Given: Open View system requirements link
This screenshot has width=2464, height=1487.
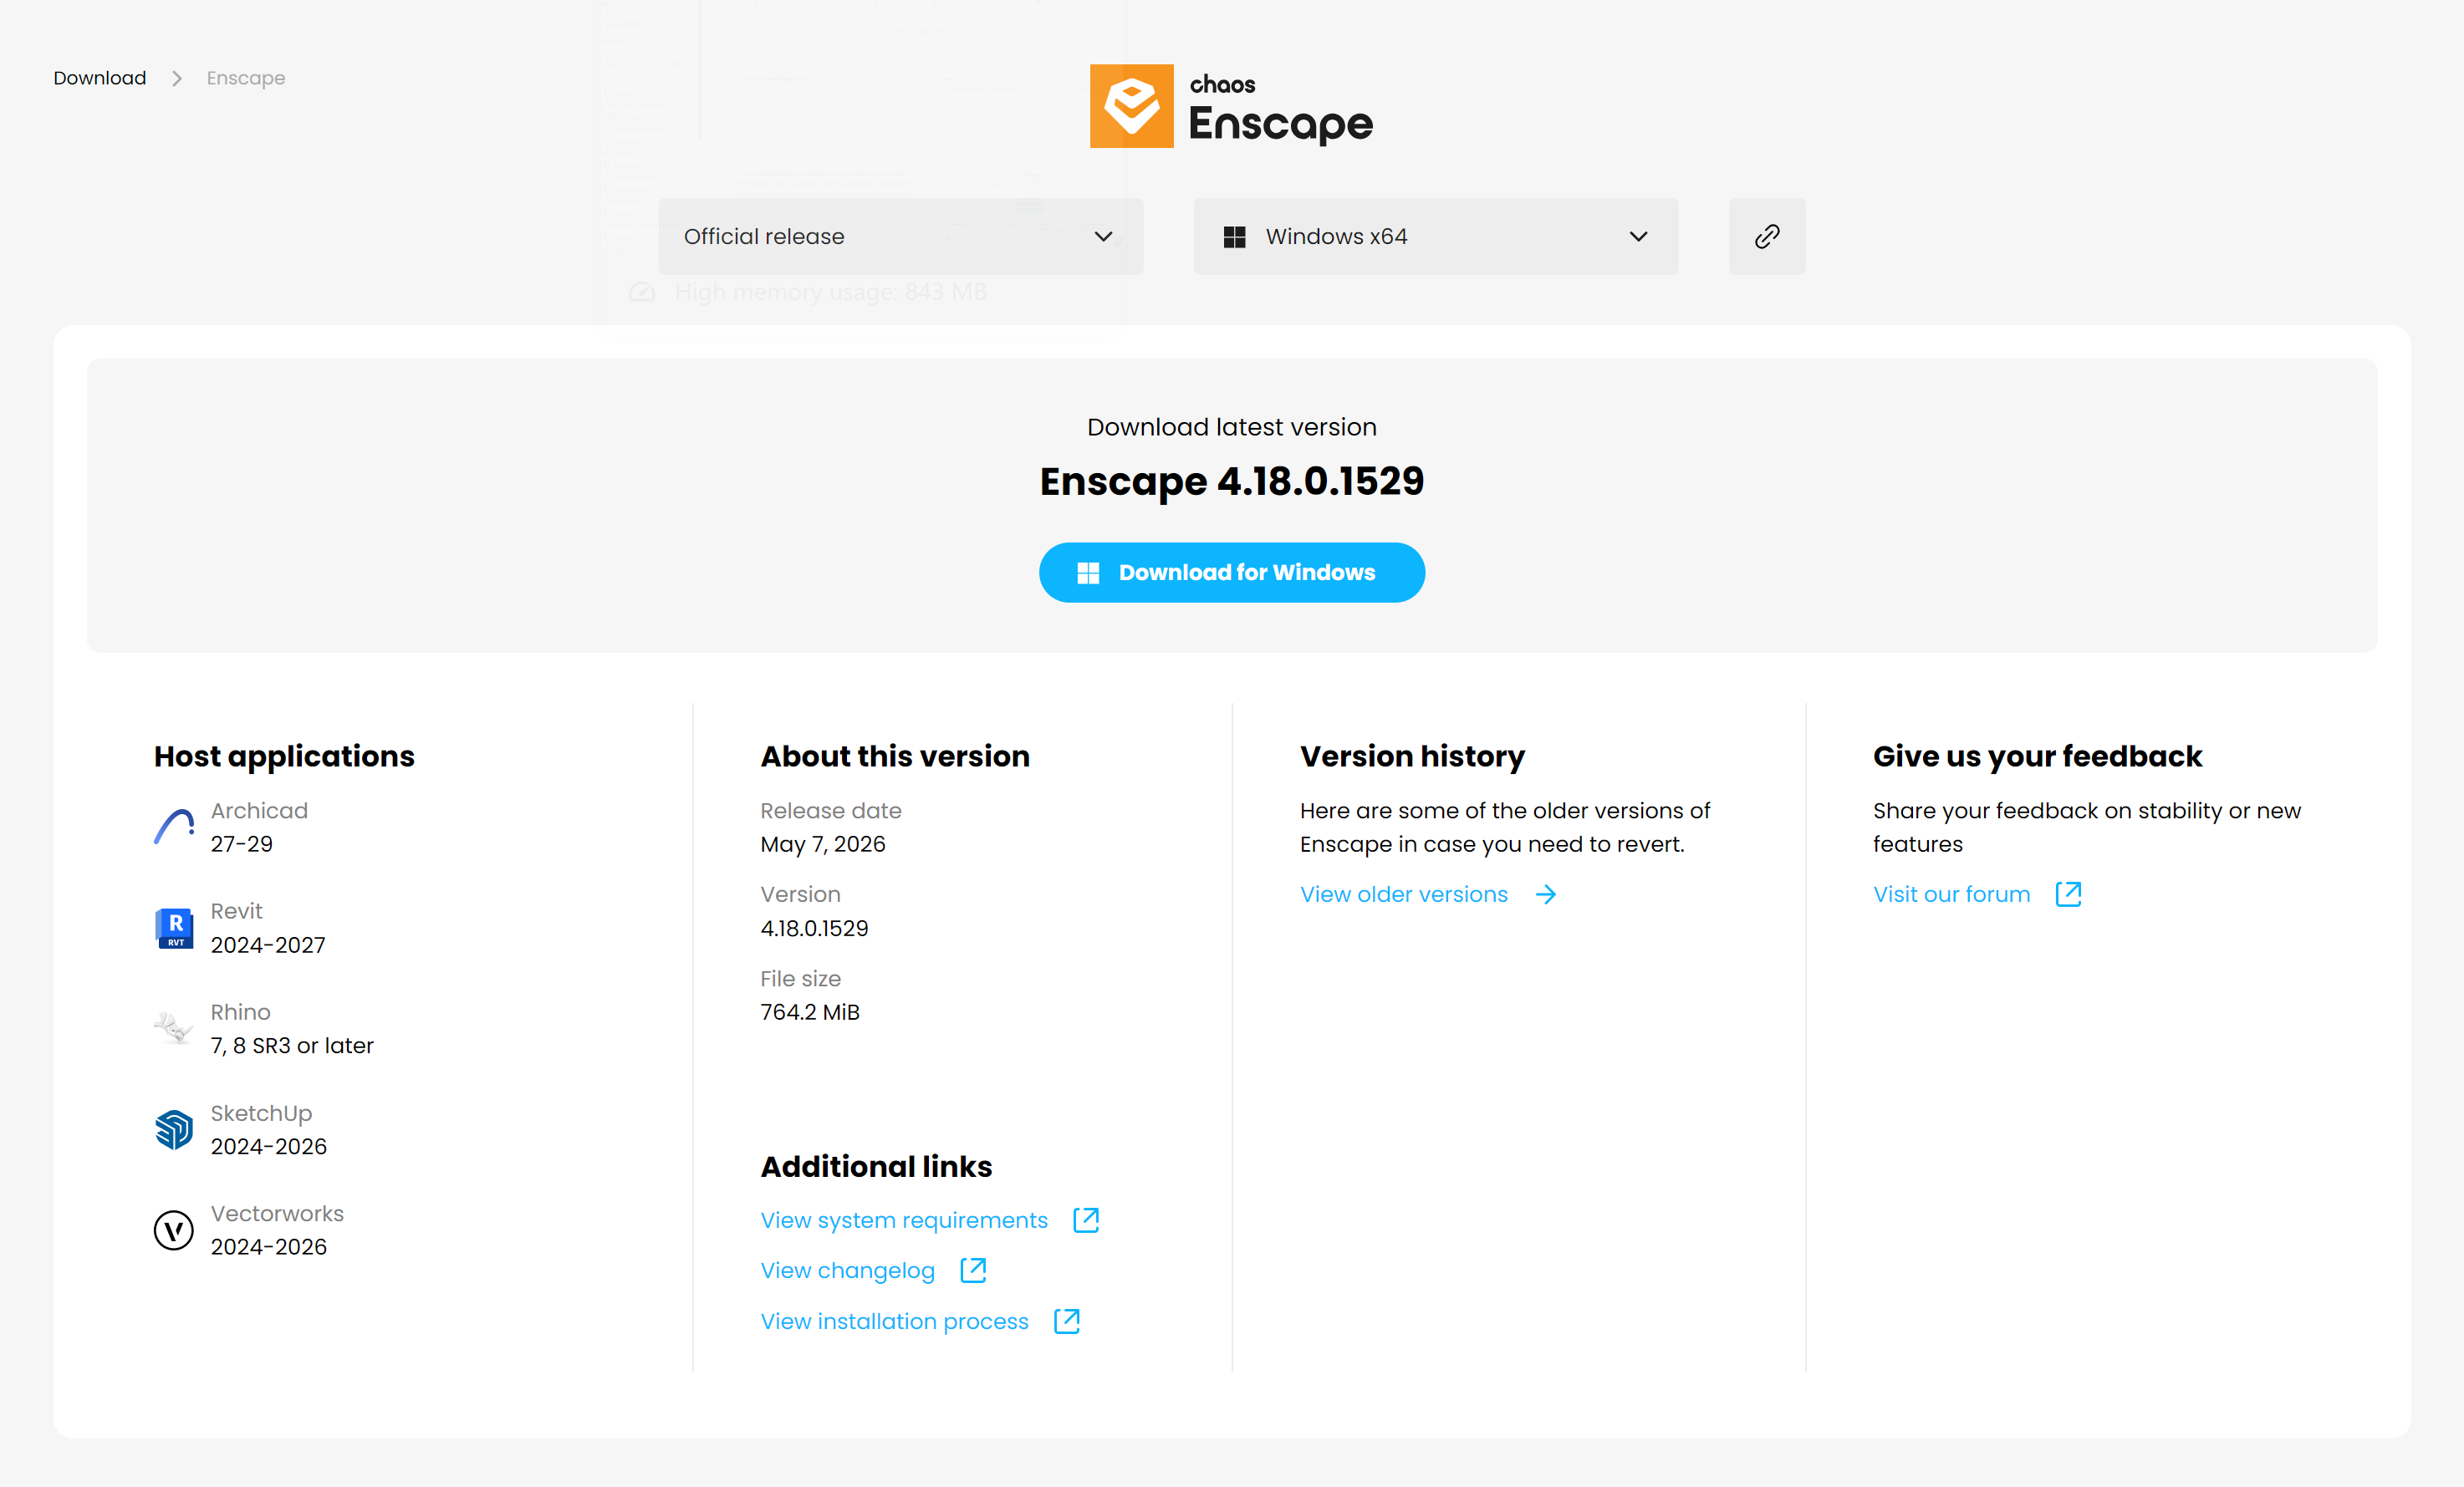Looking at the screenshot, I should pyautogui.click(x=904, y=1220).
